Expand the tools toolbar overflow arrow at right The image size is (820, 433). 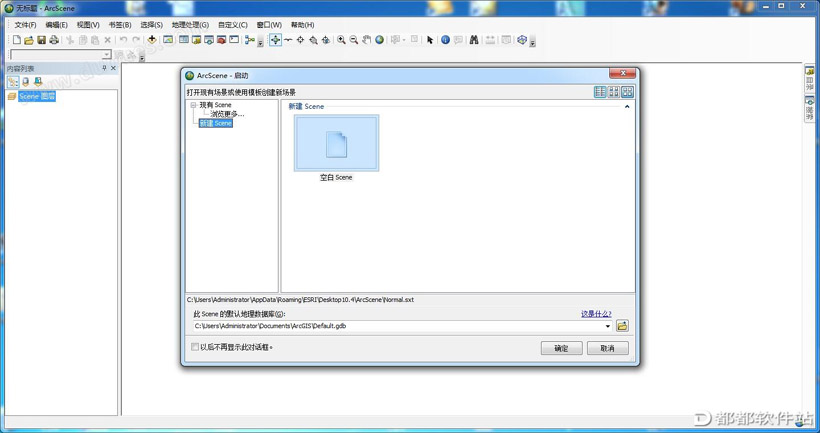(x=532, y=43)
